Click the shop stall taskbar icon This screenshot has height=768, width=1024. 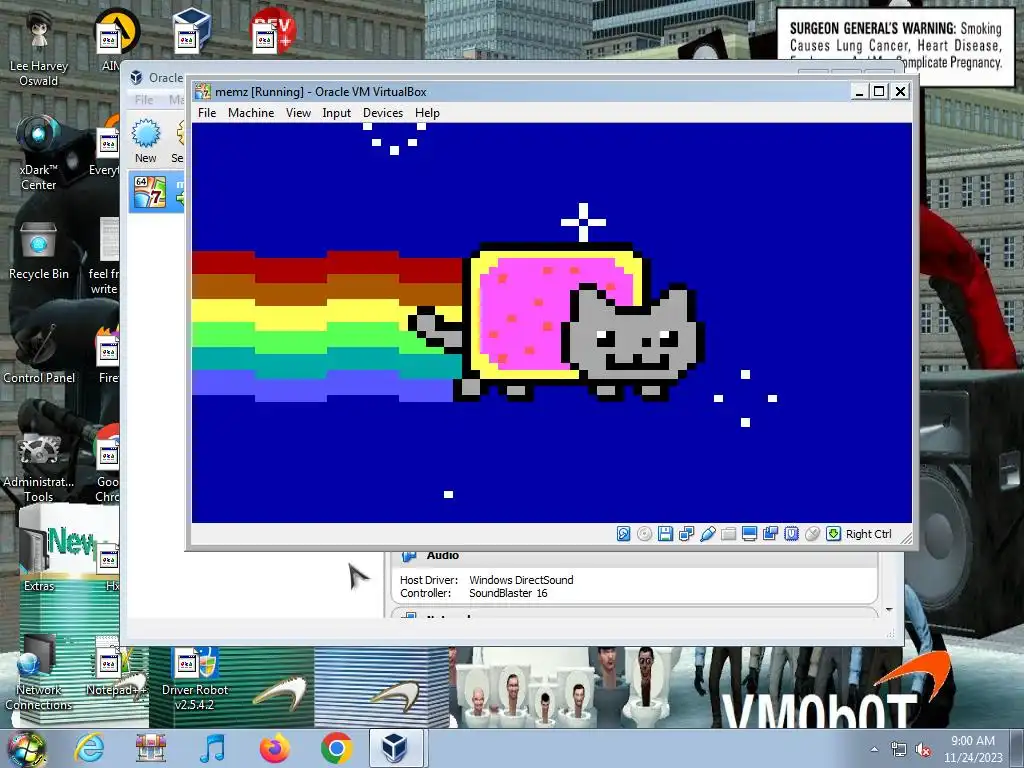click(151, 748)
